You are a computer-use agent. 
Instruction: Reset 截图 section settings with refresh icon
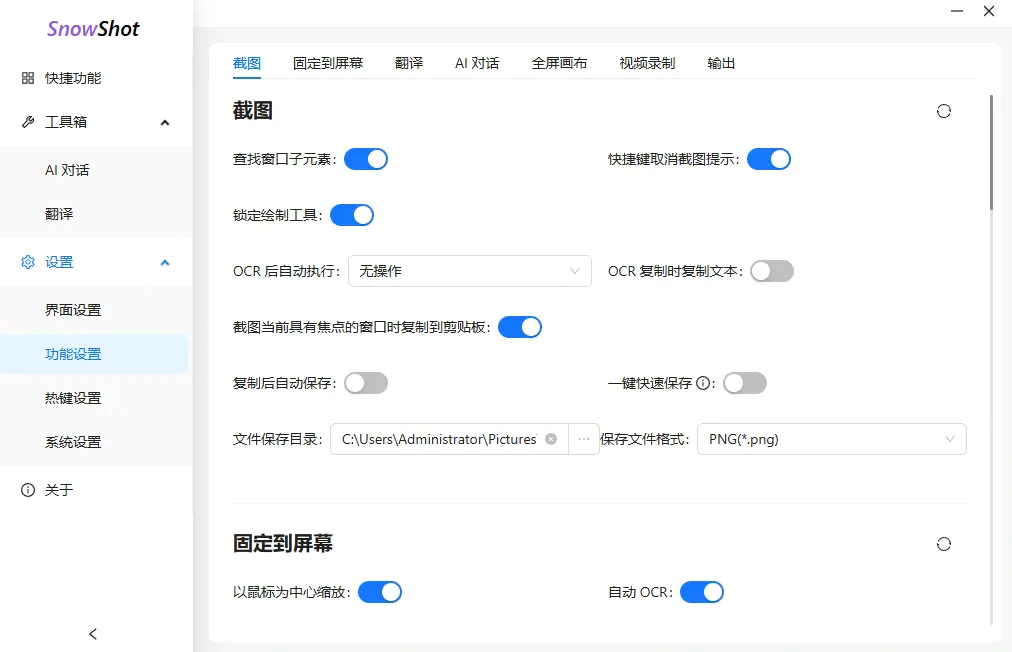944,111
